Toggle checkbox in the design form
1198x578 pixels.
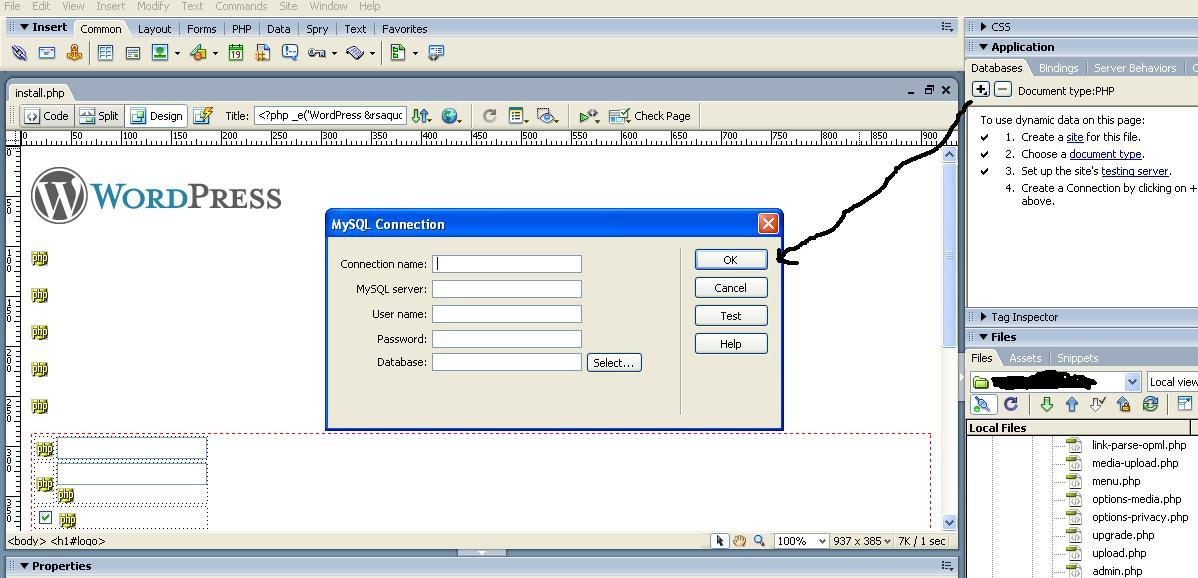(45, 518)
